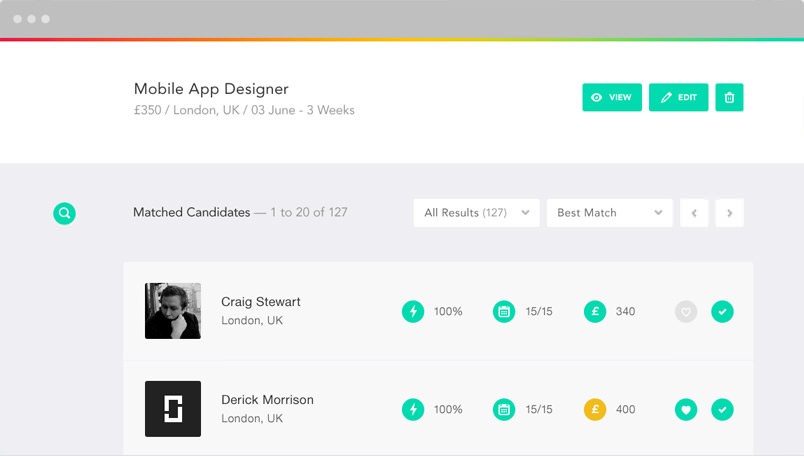Expand the Best Match sort dropdown
The height and width of the screenshot is (456, 804).
pos(609,213)
